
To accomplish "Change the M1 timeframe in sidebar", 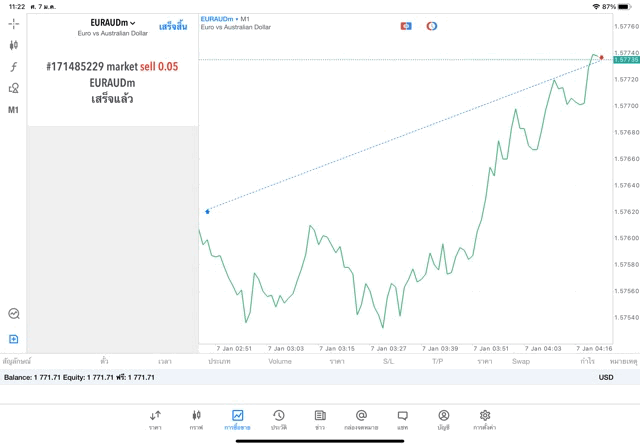I will click(x=14, y=110).
